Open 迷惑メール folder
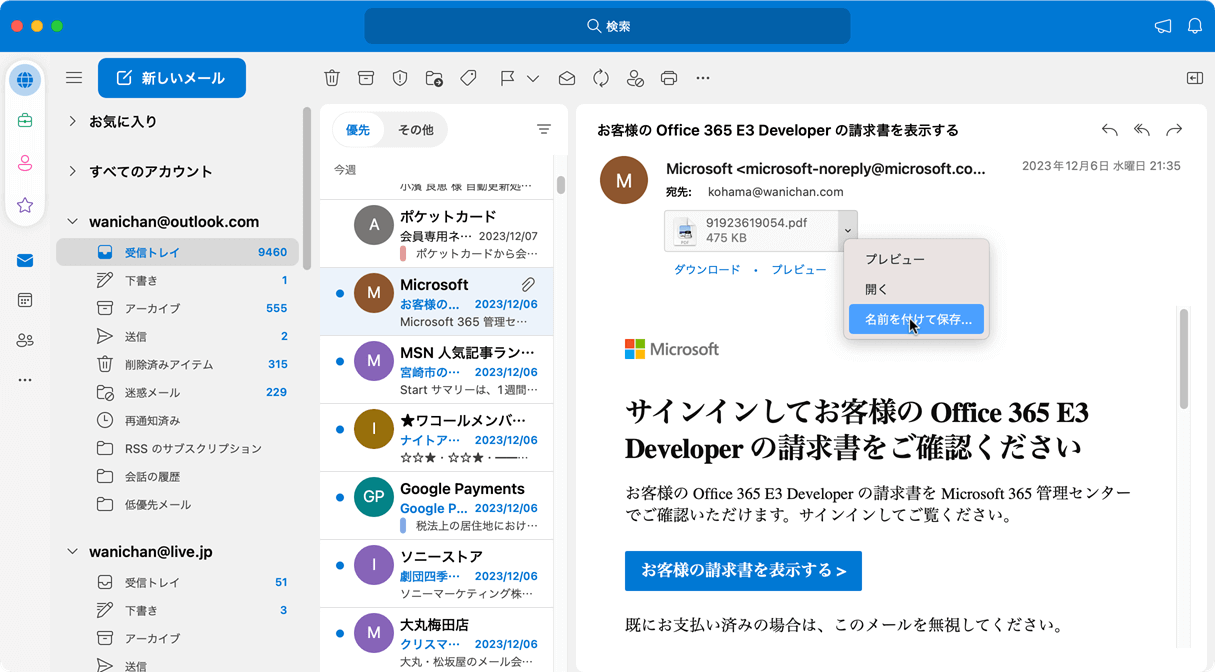Screen dimensions: 1215x672 pyautogui.click(x=177, y=392)
